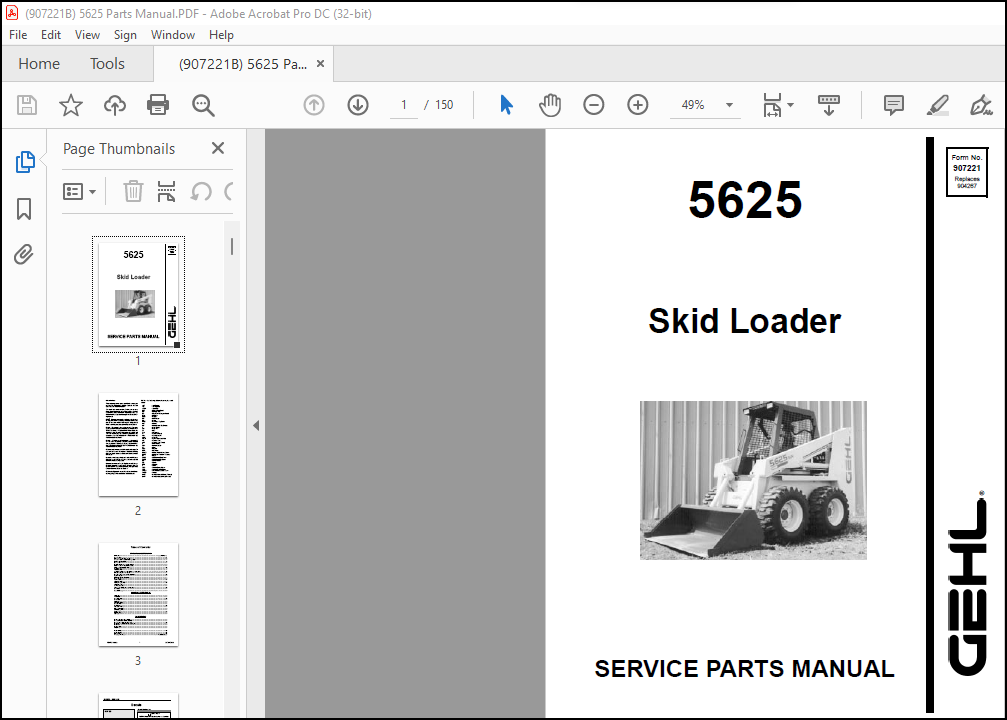Image resolution: width=1007 pixels, height=720 pixels.
Task: Open the Help menu
Action: [x=221, y=35]
